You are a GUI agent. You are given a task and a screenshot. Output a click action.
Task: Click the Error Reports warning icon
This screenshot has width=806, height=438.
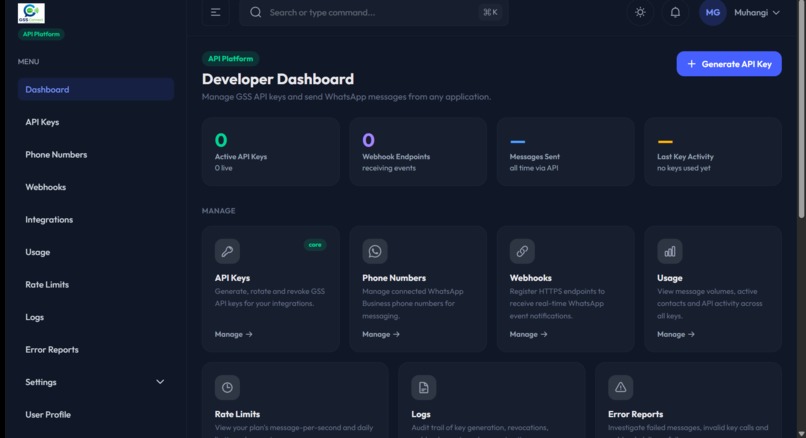[620, 388]
